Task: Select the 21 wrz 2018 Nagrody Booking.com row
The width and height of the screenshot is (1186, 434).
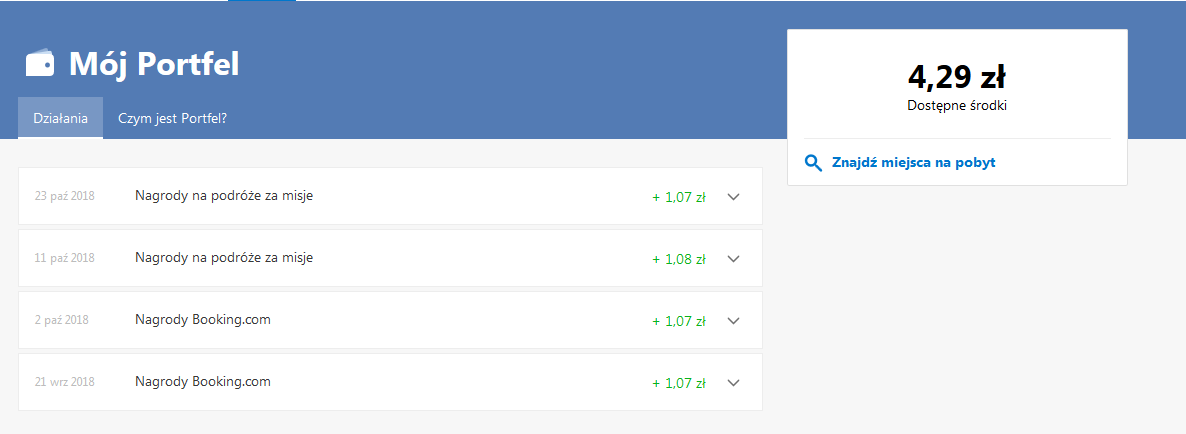Action: pos(390,383)
